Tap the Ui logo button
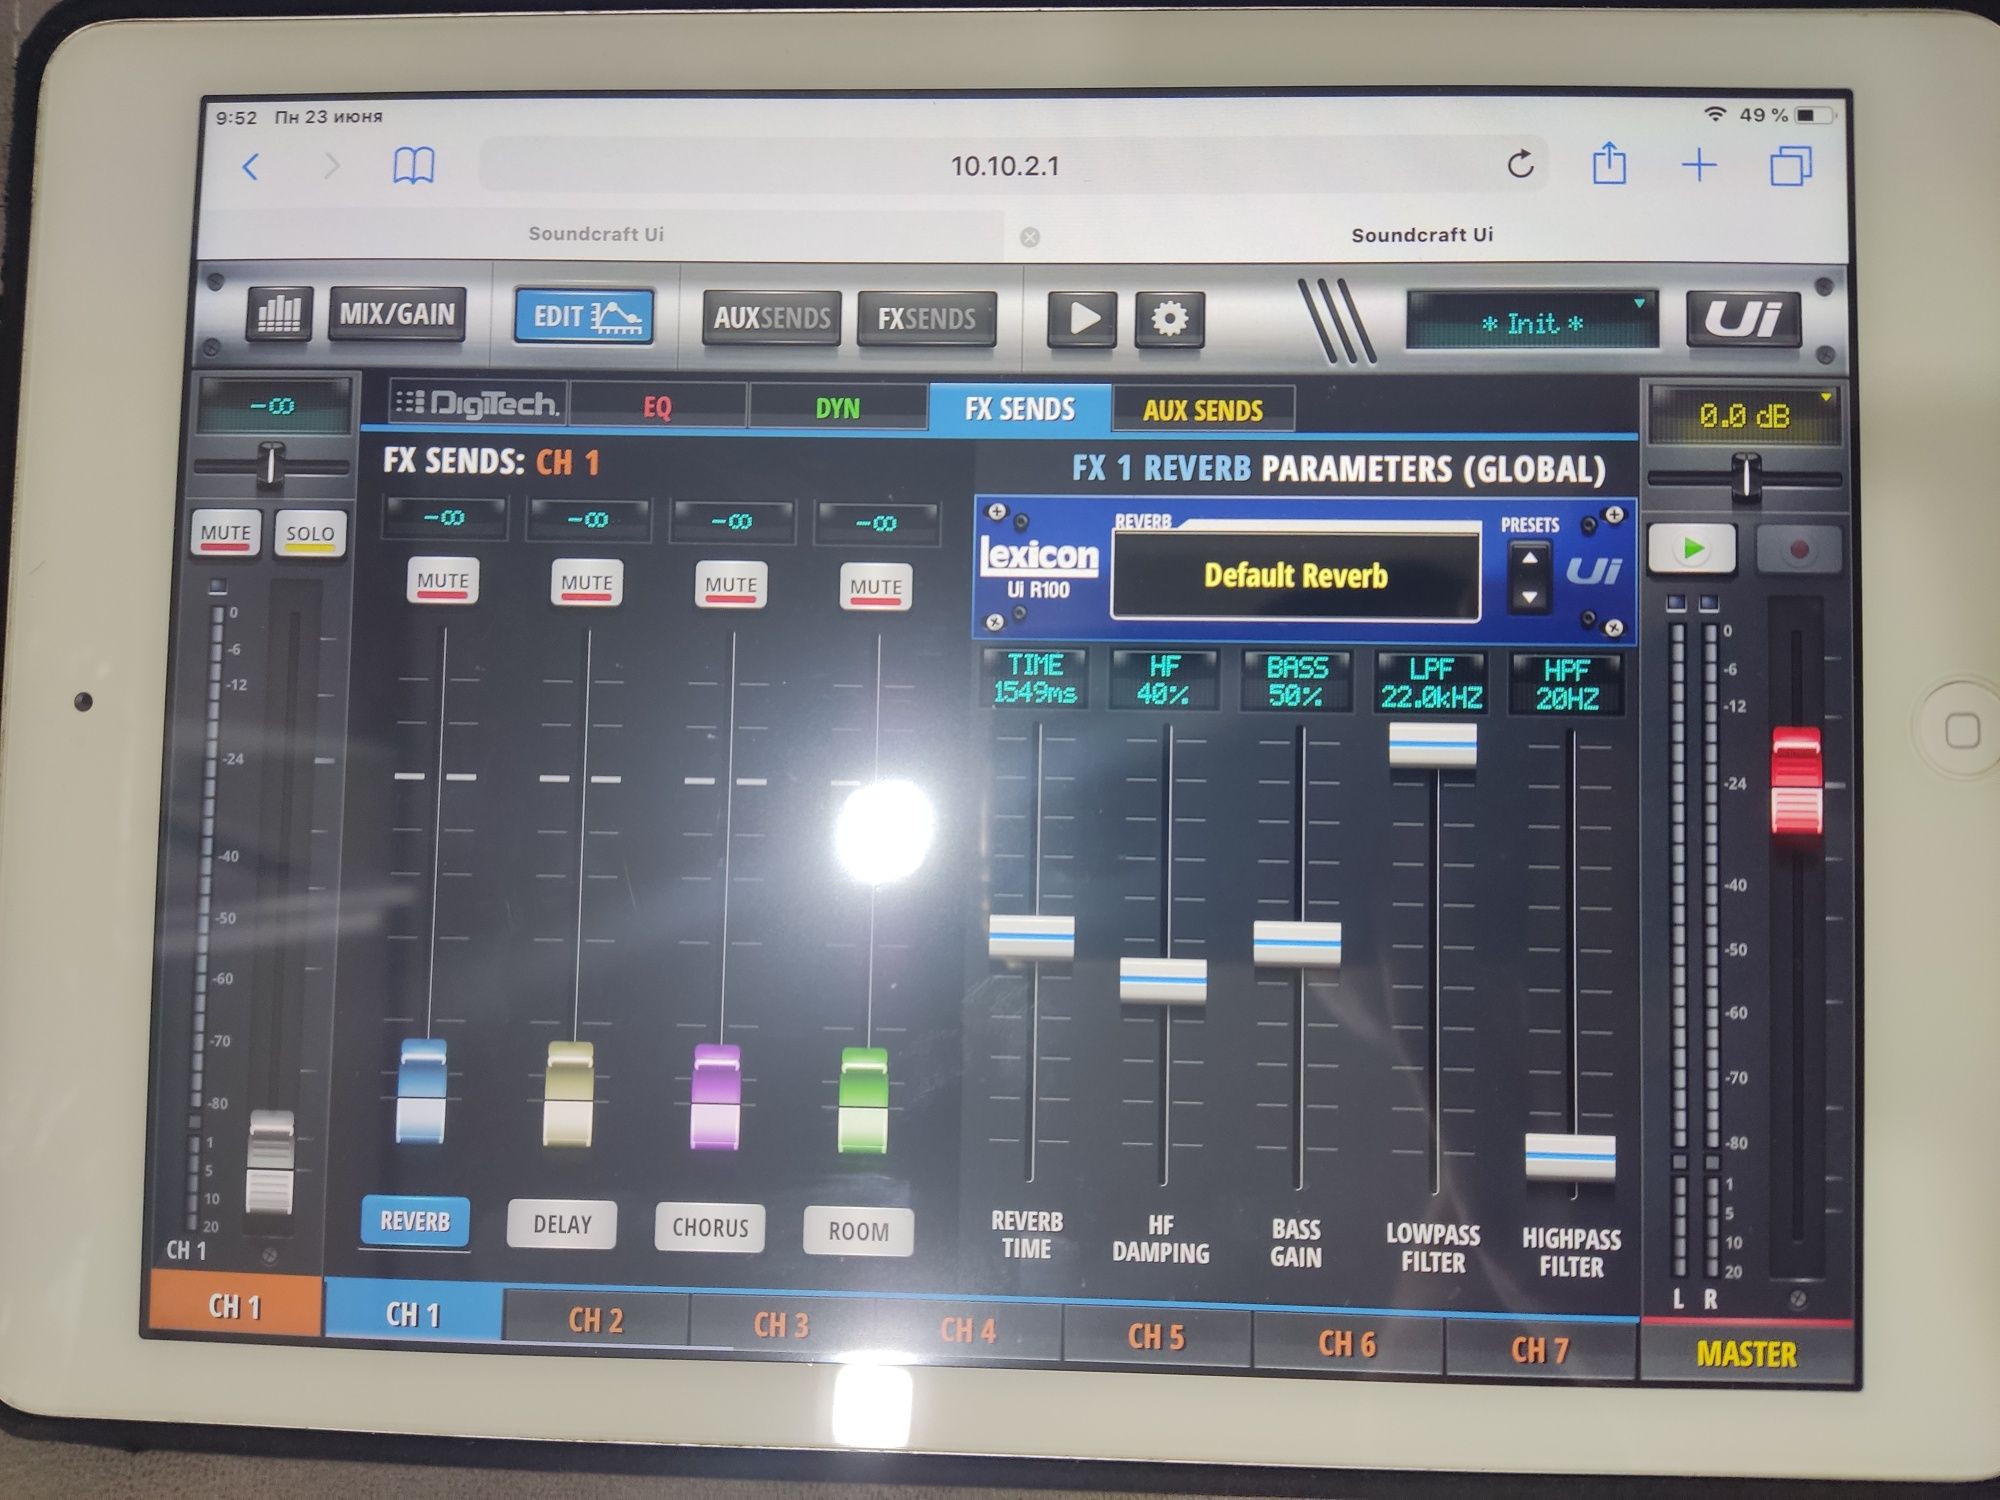This screenshot has height=1500, width=2000. (1743, 320)
